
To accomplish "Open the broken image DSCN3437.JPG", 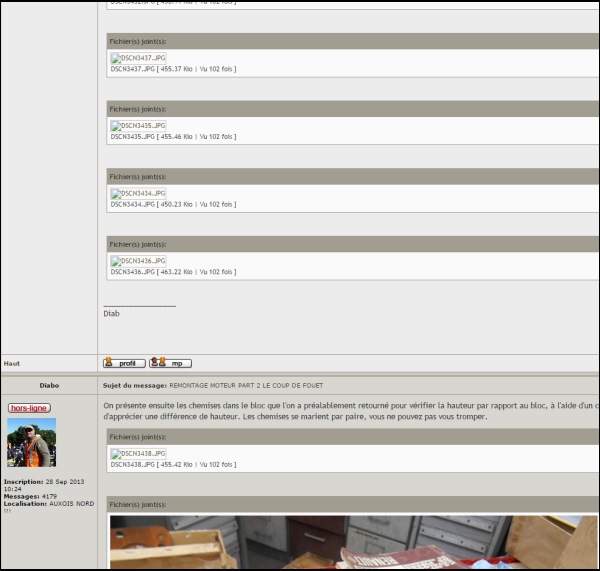I will [x=138, y=58].
